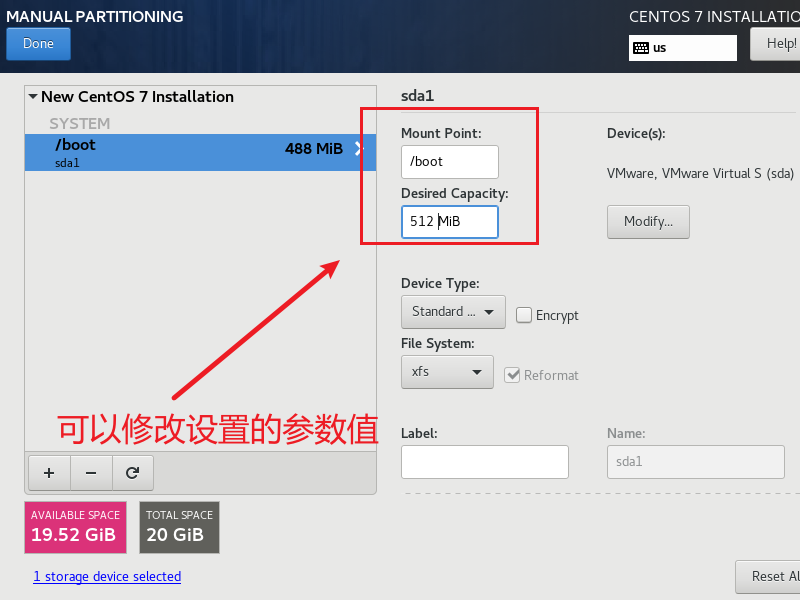Viewport: 800px width, 600px height.
Task: Select the /boot sda1 partition row
Action: [201, 153]
